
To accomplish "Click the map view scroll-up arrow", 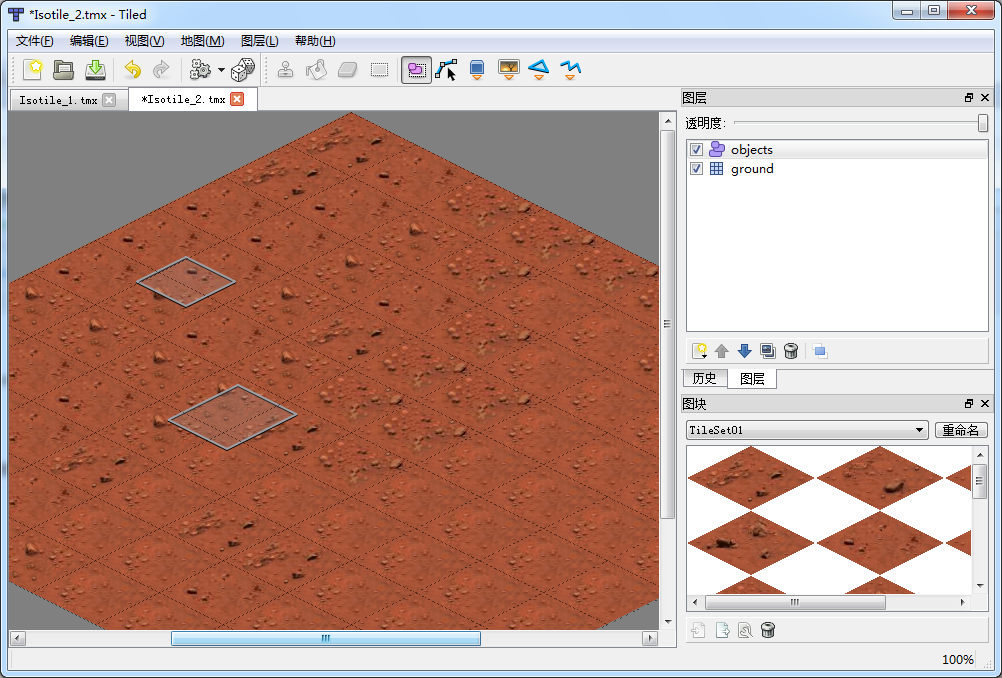I will point(668,121).
